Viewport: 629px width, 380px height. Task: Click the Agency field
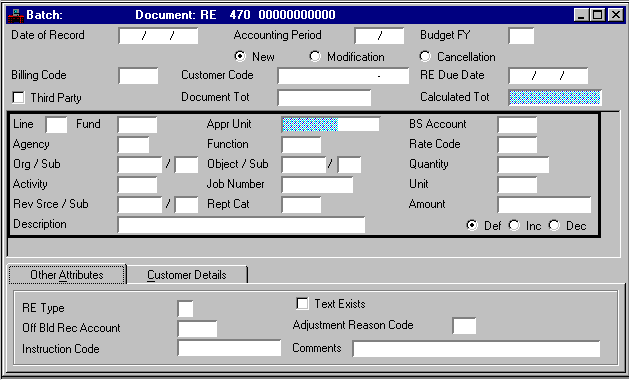133,145
